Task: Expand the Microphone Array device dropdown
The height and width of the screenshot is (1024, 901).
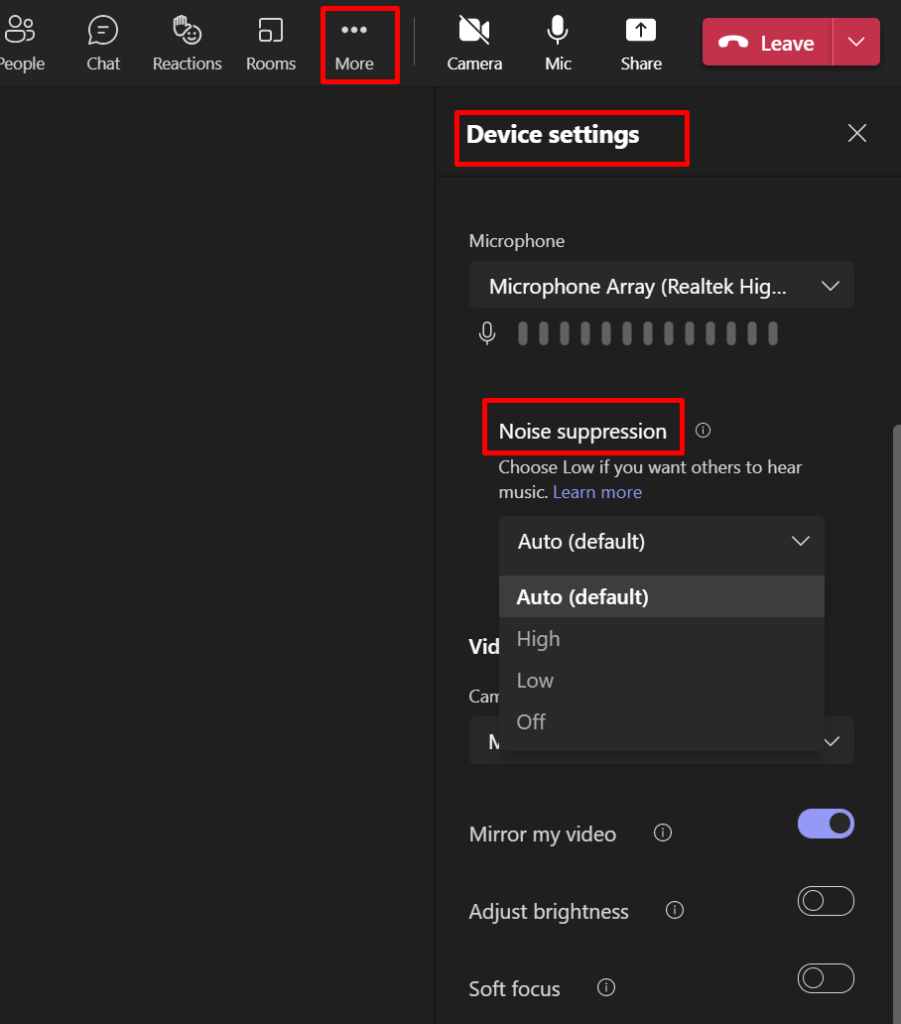Action: click(661, 285)
